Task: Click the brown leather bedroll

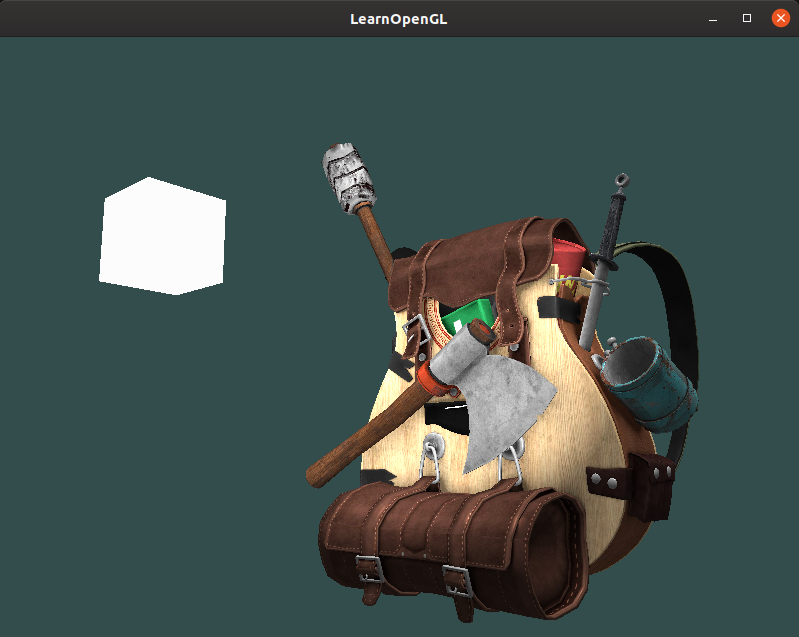Action: click(450, 540)
